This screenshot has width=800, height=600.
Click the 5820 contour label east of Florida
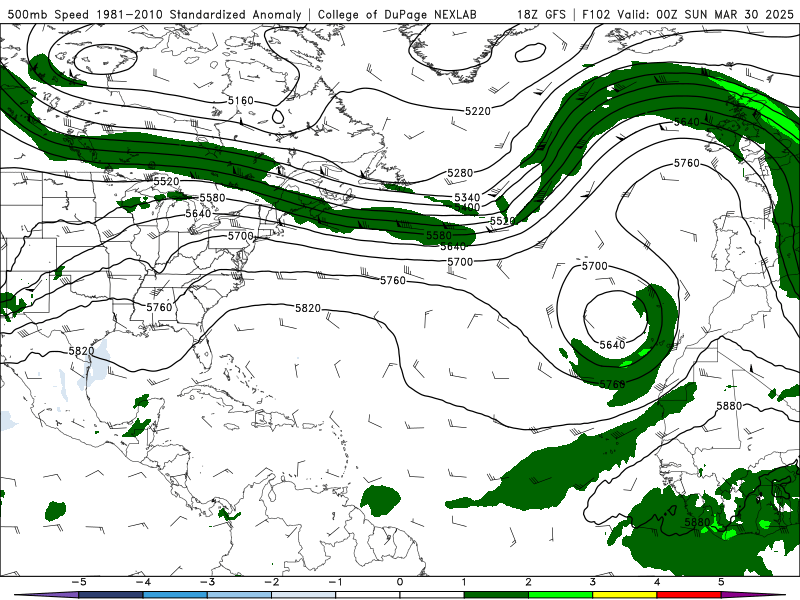(308, 308)
